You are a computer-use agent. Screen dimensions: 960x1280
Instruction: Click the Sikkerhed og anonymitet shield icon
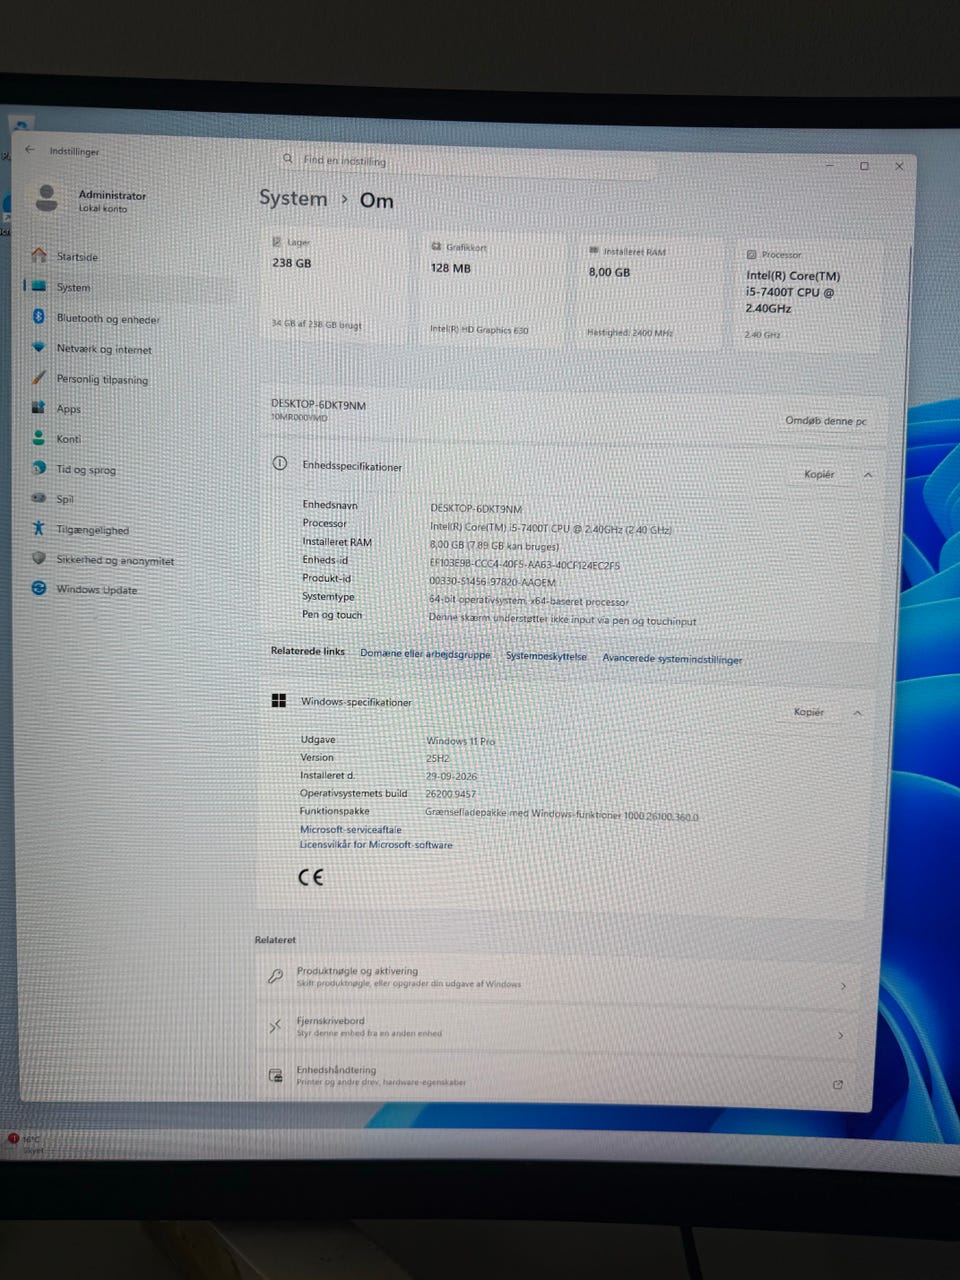(38, 558)
